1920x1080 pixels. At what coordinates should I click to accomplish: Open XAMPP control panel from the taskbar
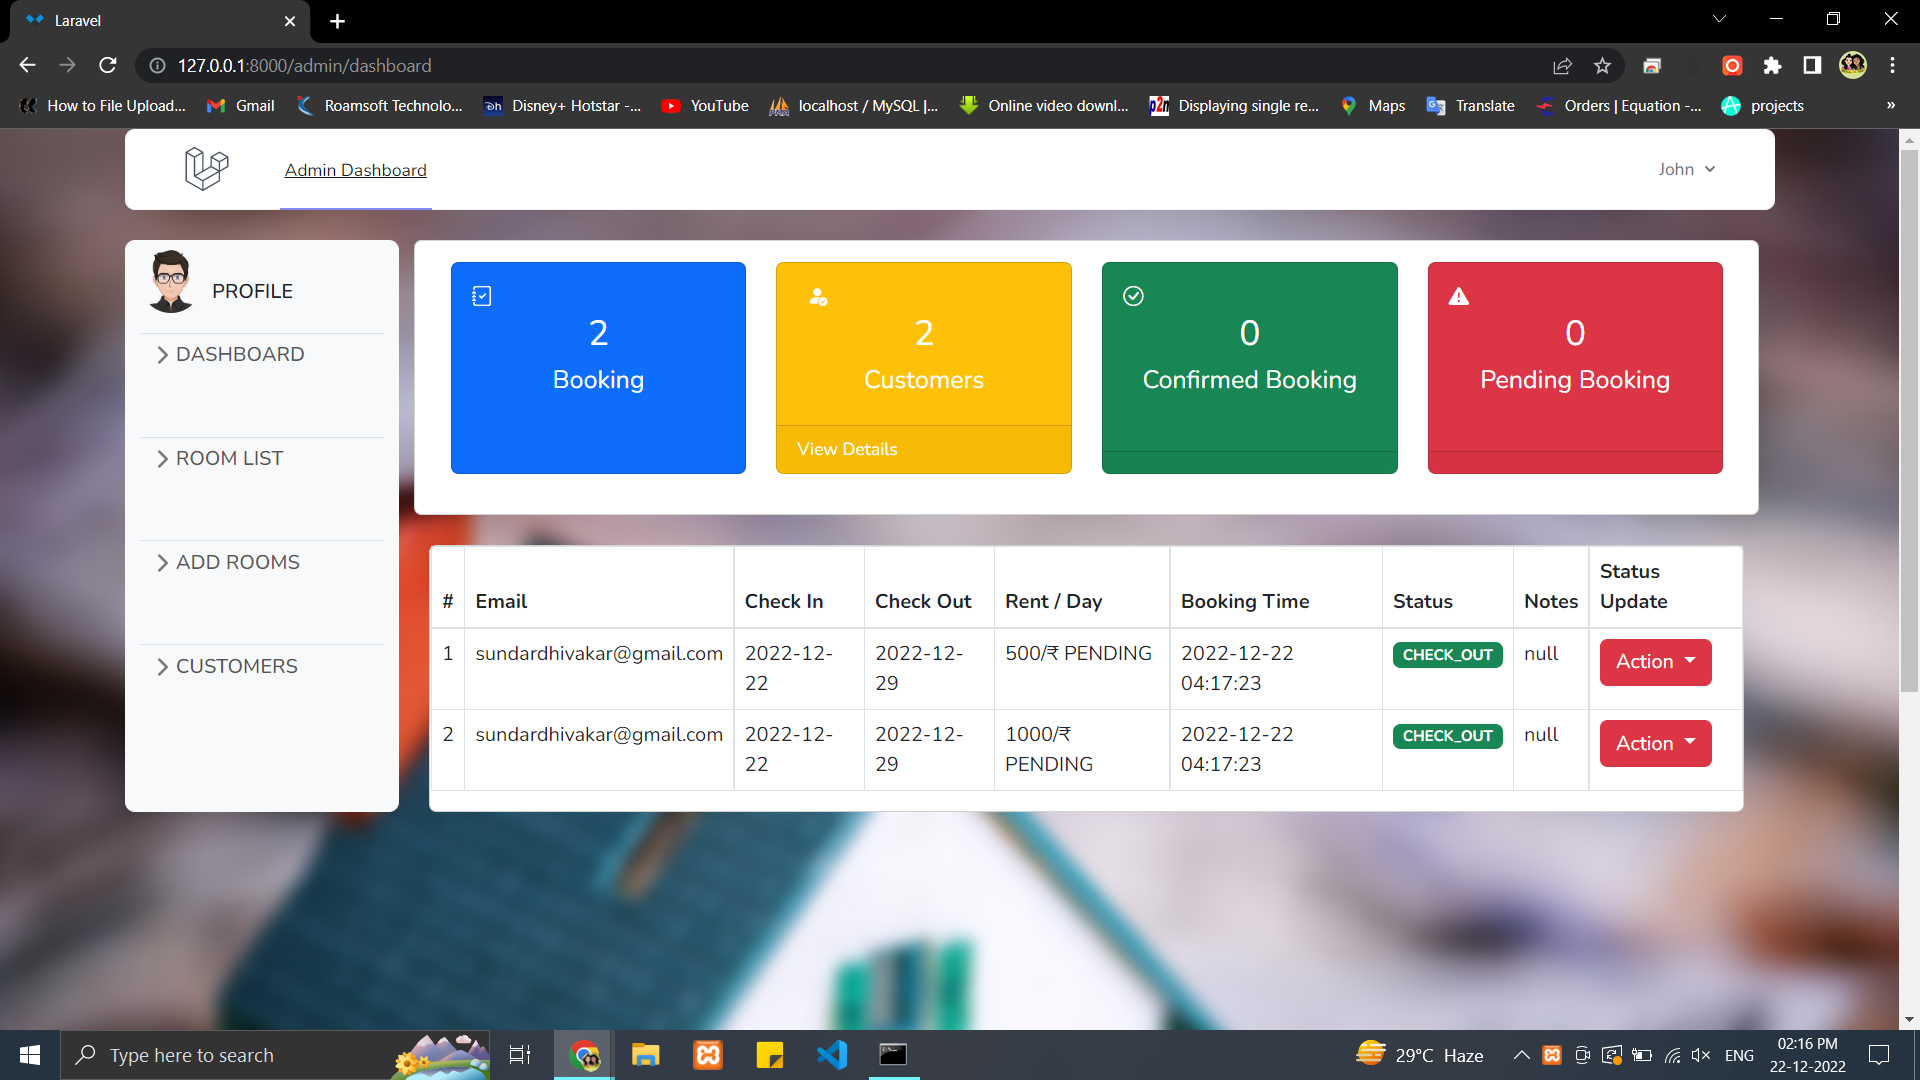coord(707,1054)
